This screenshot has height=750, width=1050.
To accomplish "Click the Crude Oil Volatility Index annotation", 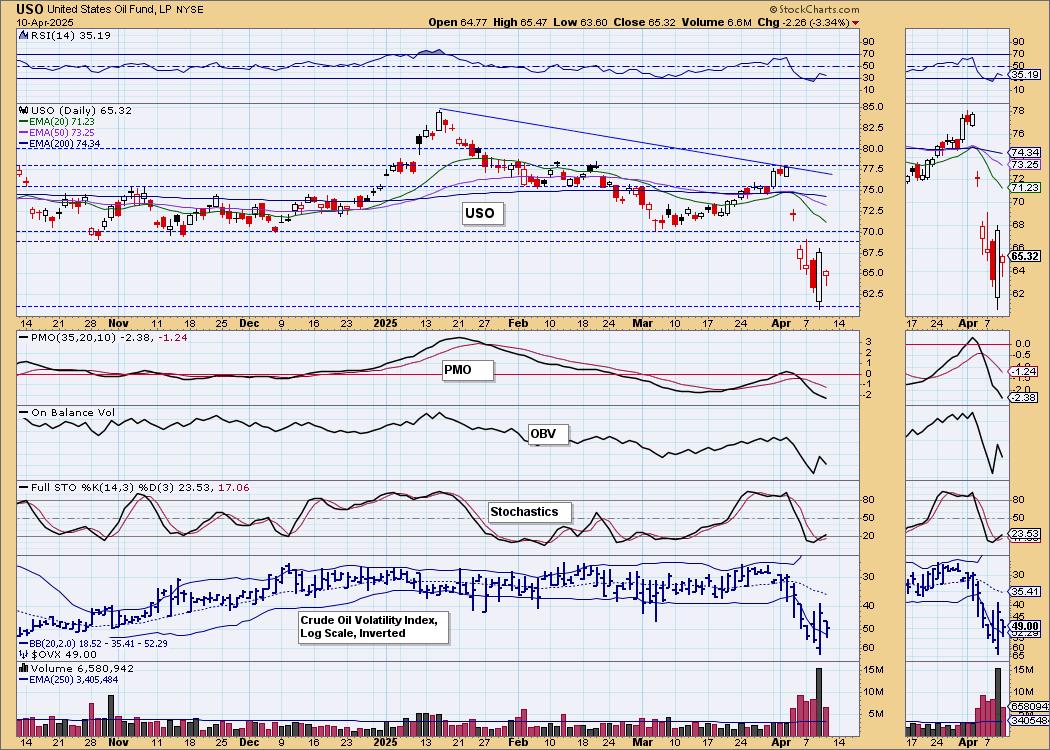I will pyautogui.click(x=372, y=627).
